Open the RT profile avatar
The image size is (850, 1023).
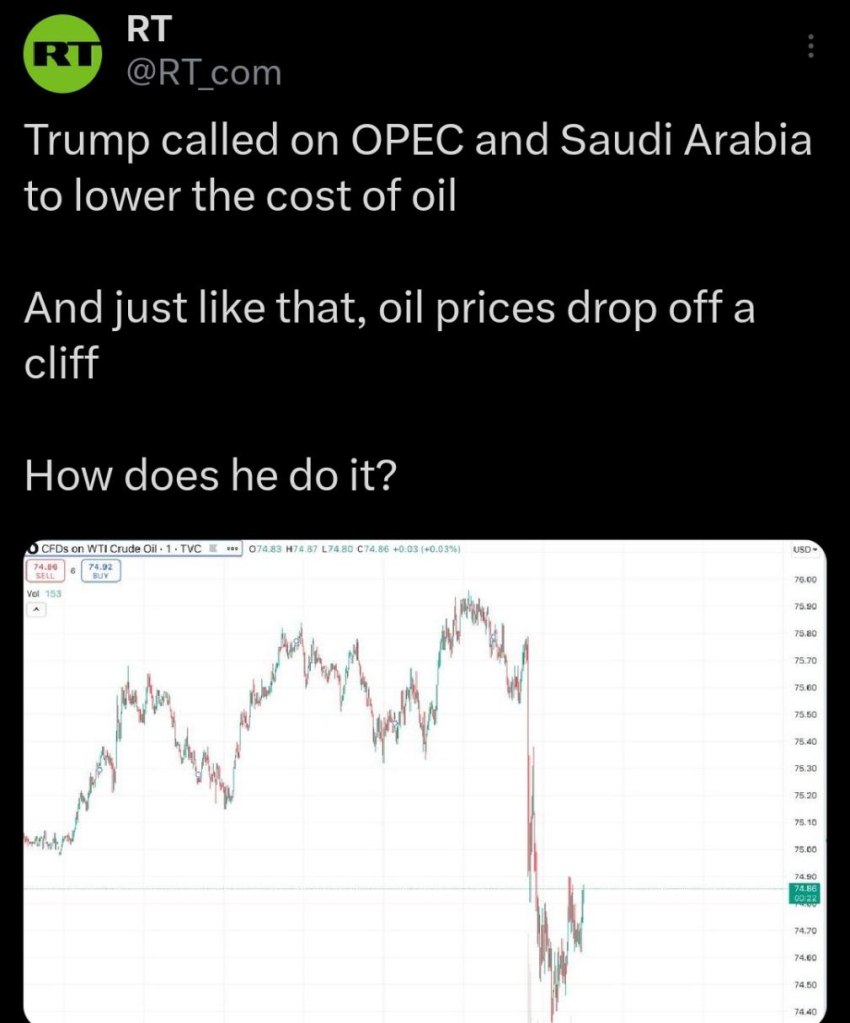click(64, 58)
